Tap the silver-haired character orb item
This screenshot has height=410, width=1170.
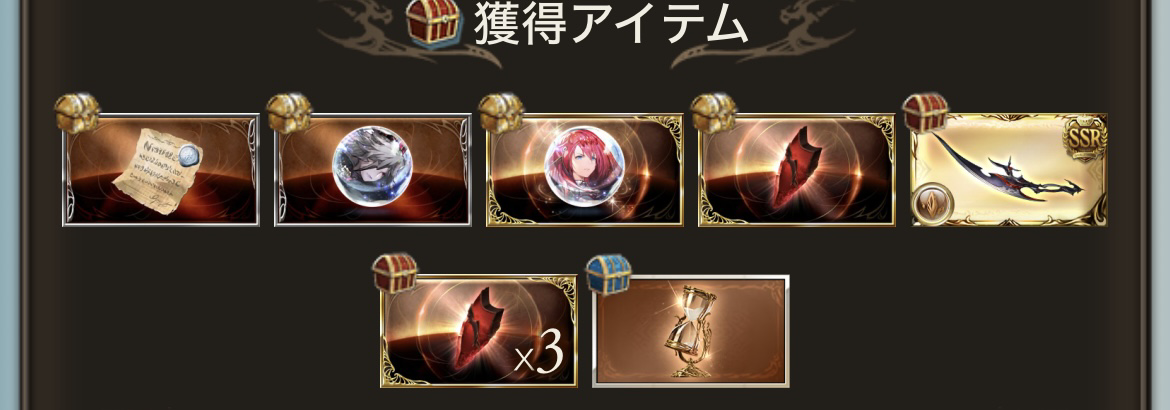[x=372, y=170]
